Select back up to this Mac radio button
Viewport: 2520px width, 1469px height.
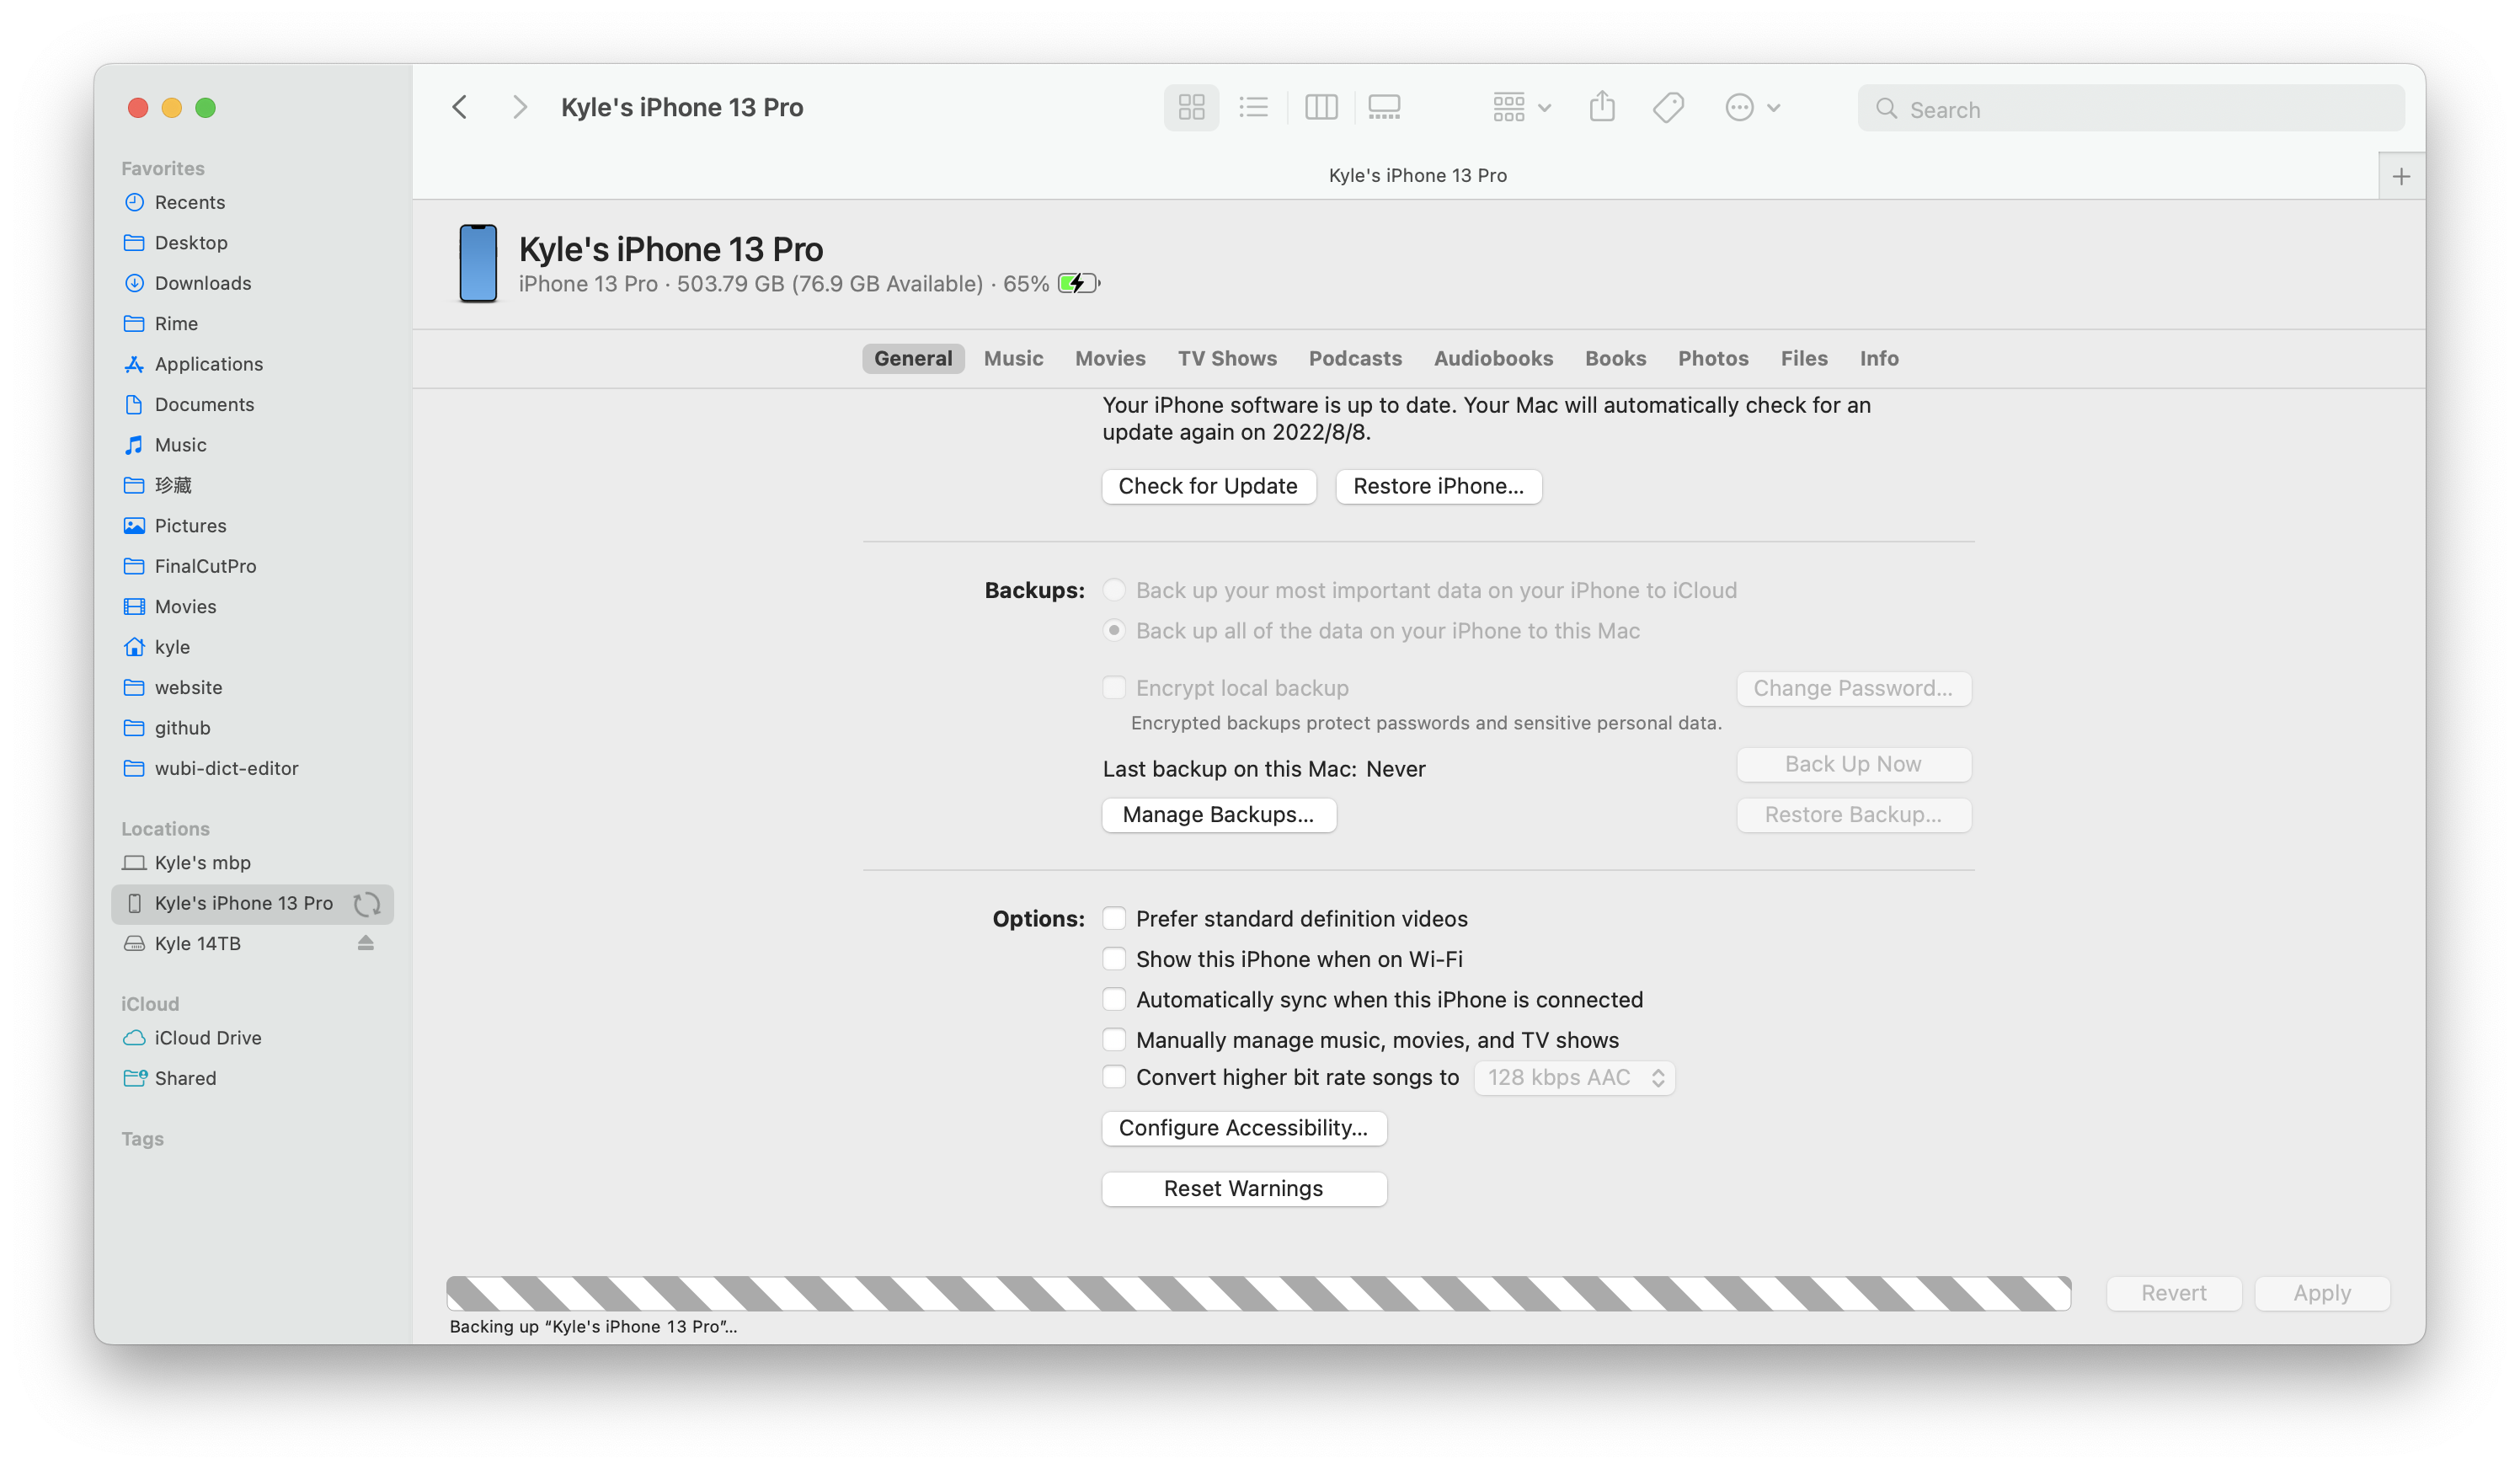(x=1114, y=631)
